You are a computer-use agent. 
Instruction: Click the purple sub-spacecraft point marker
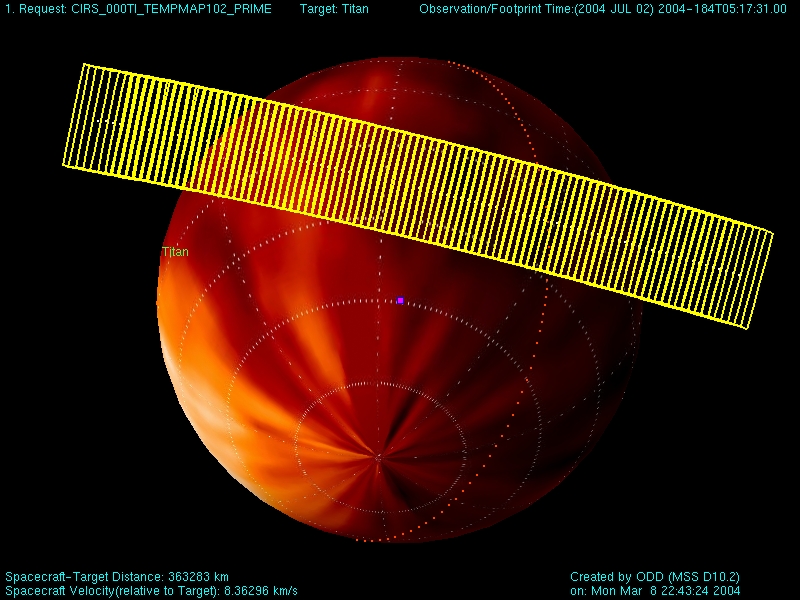click(401, 301)
